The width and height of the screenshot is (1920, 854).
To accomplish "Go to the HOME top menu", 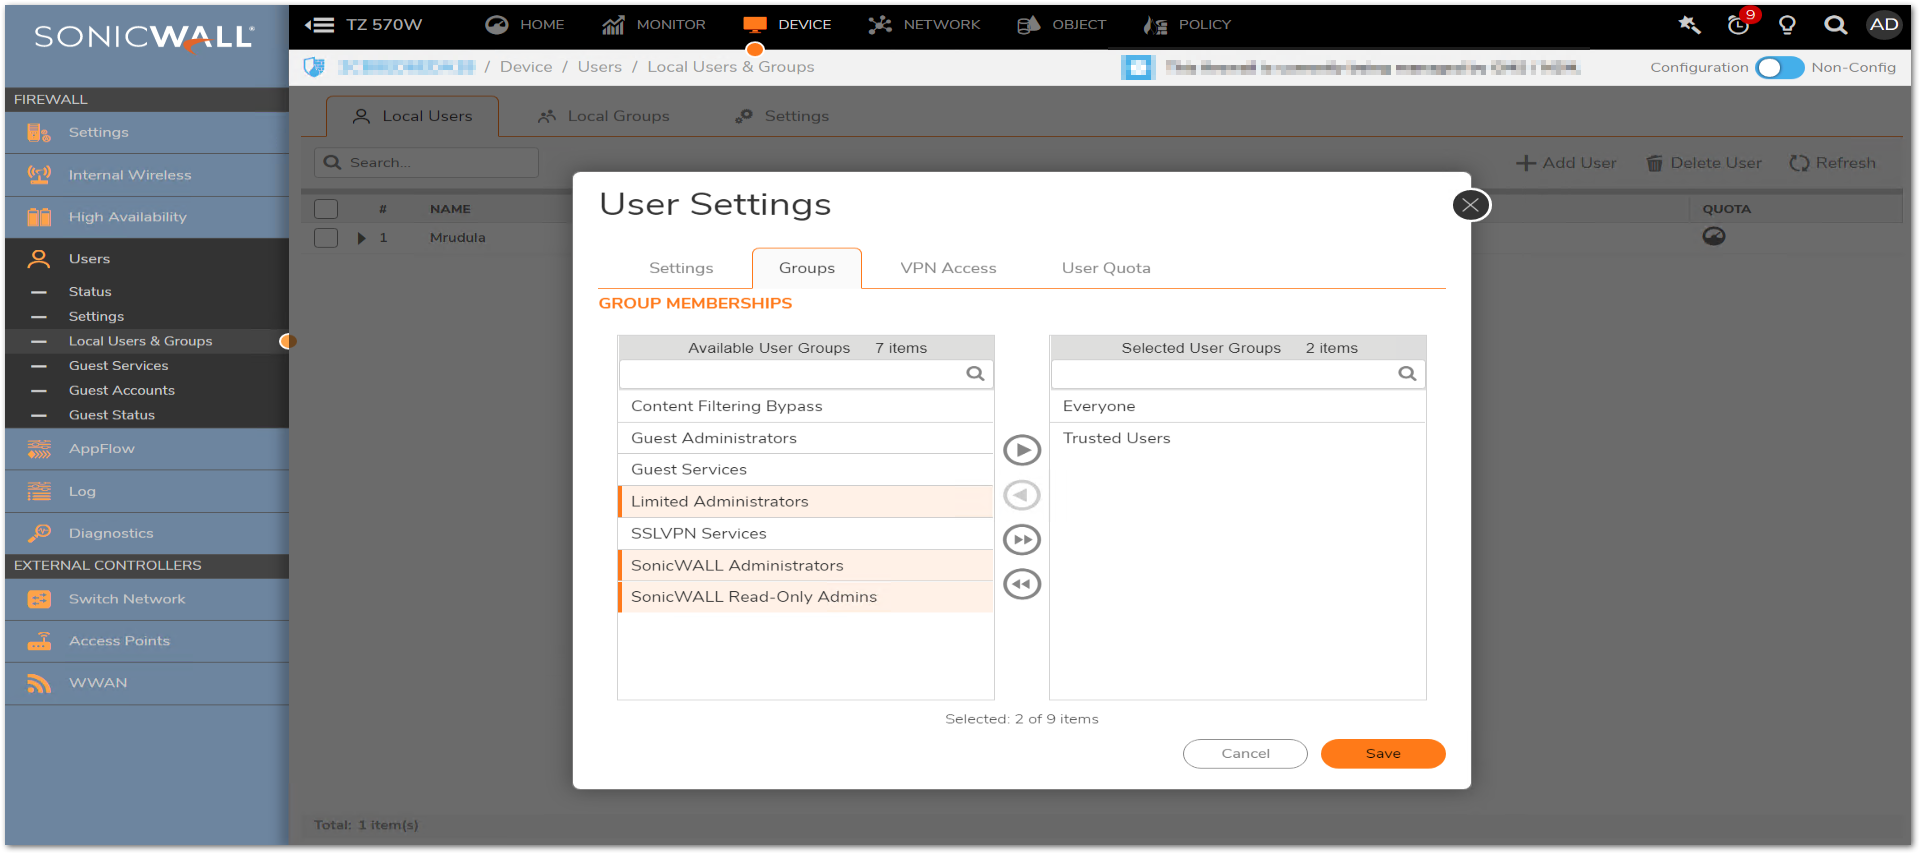I will 525,25.
